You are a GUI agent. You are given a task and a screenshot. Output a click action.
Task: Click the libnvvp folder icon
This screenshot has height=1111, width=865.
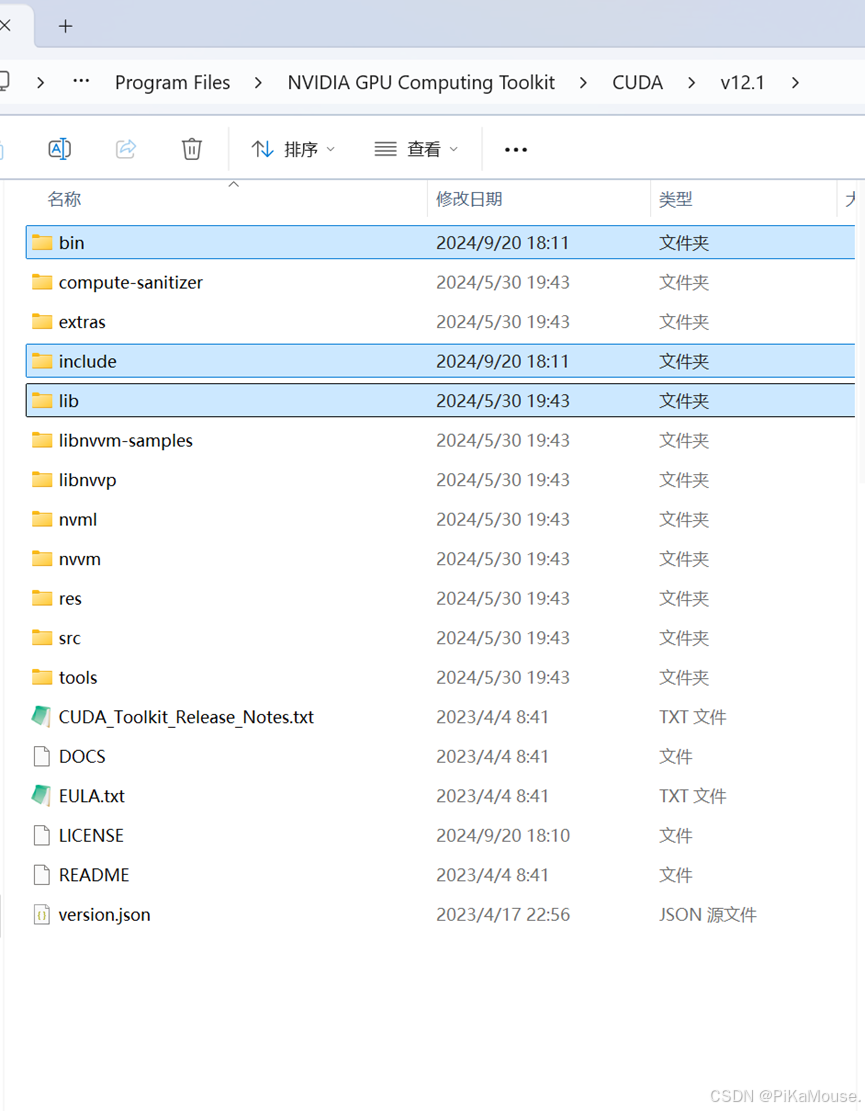tap(42, 480)
